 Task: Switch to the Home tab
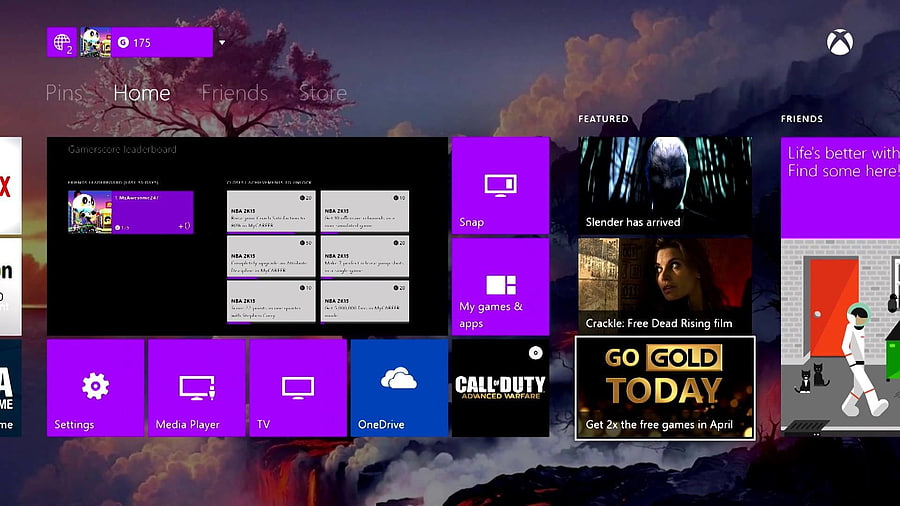pyautogui.click(x=142, y=93)
